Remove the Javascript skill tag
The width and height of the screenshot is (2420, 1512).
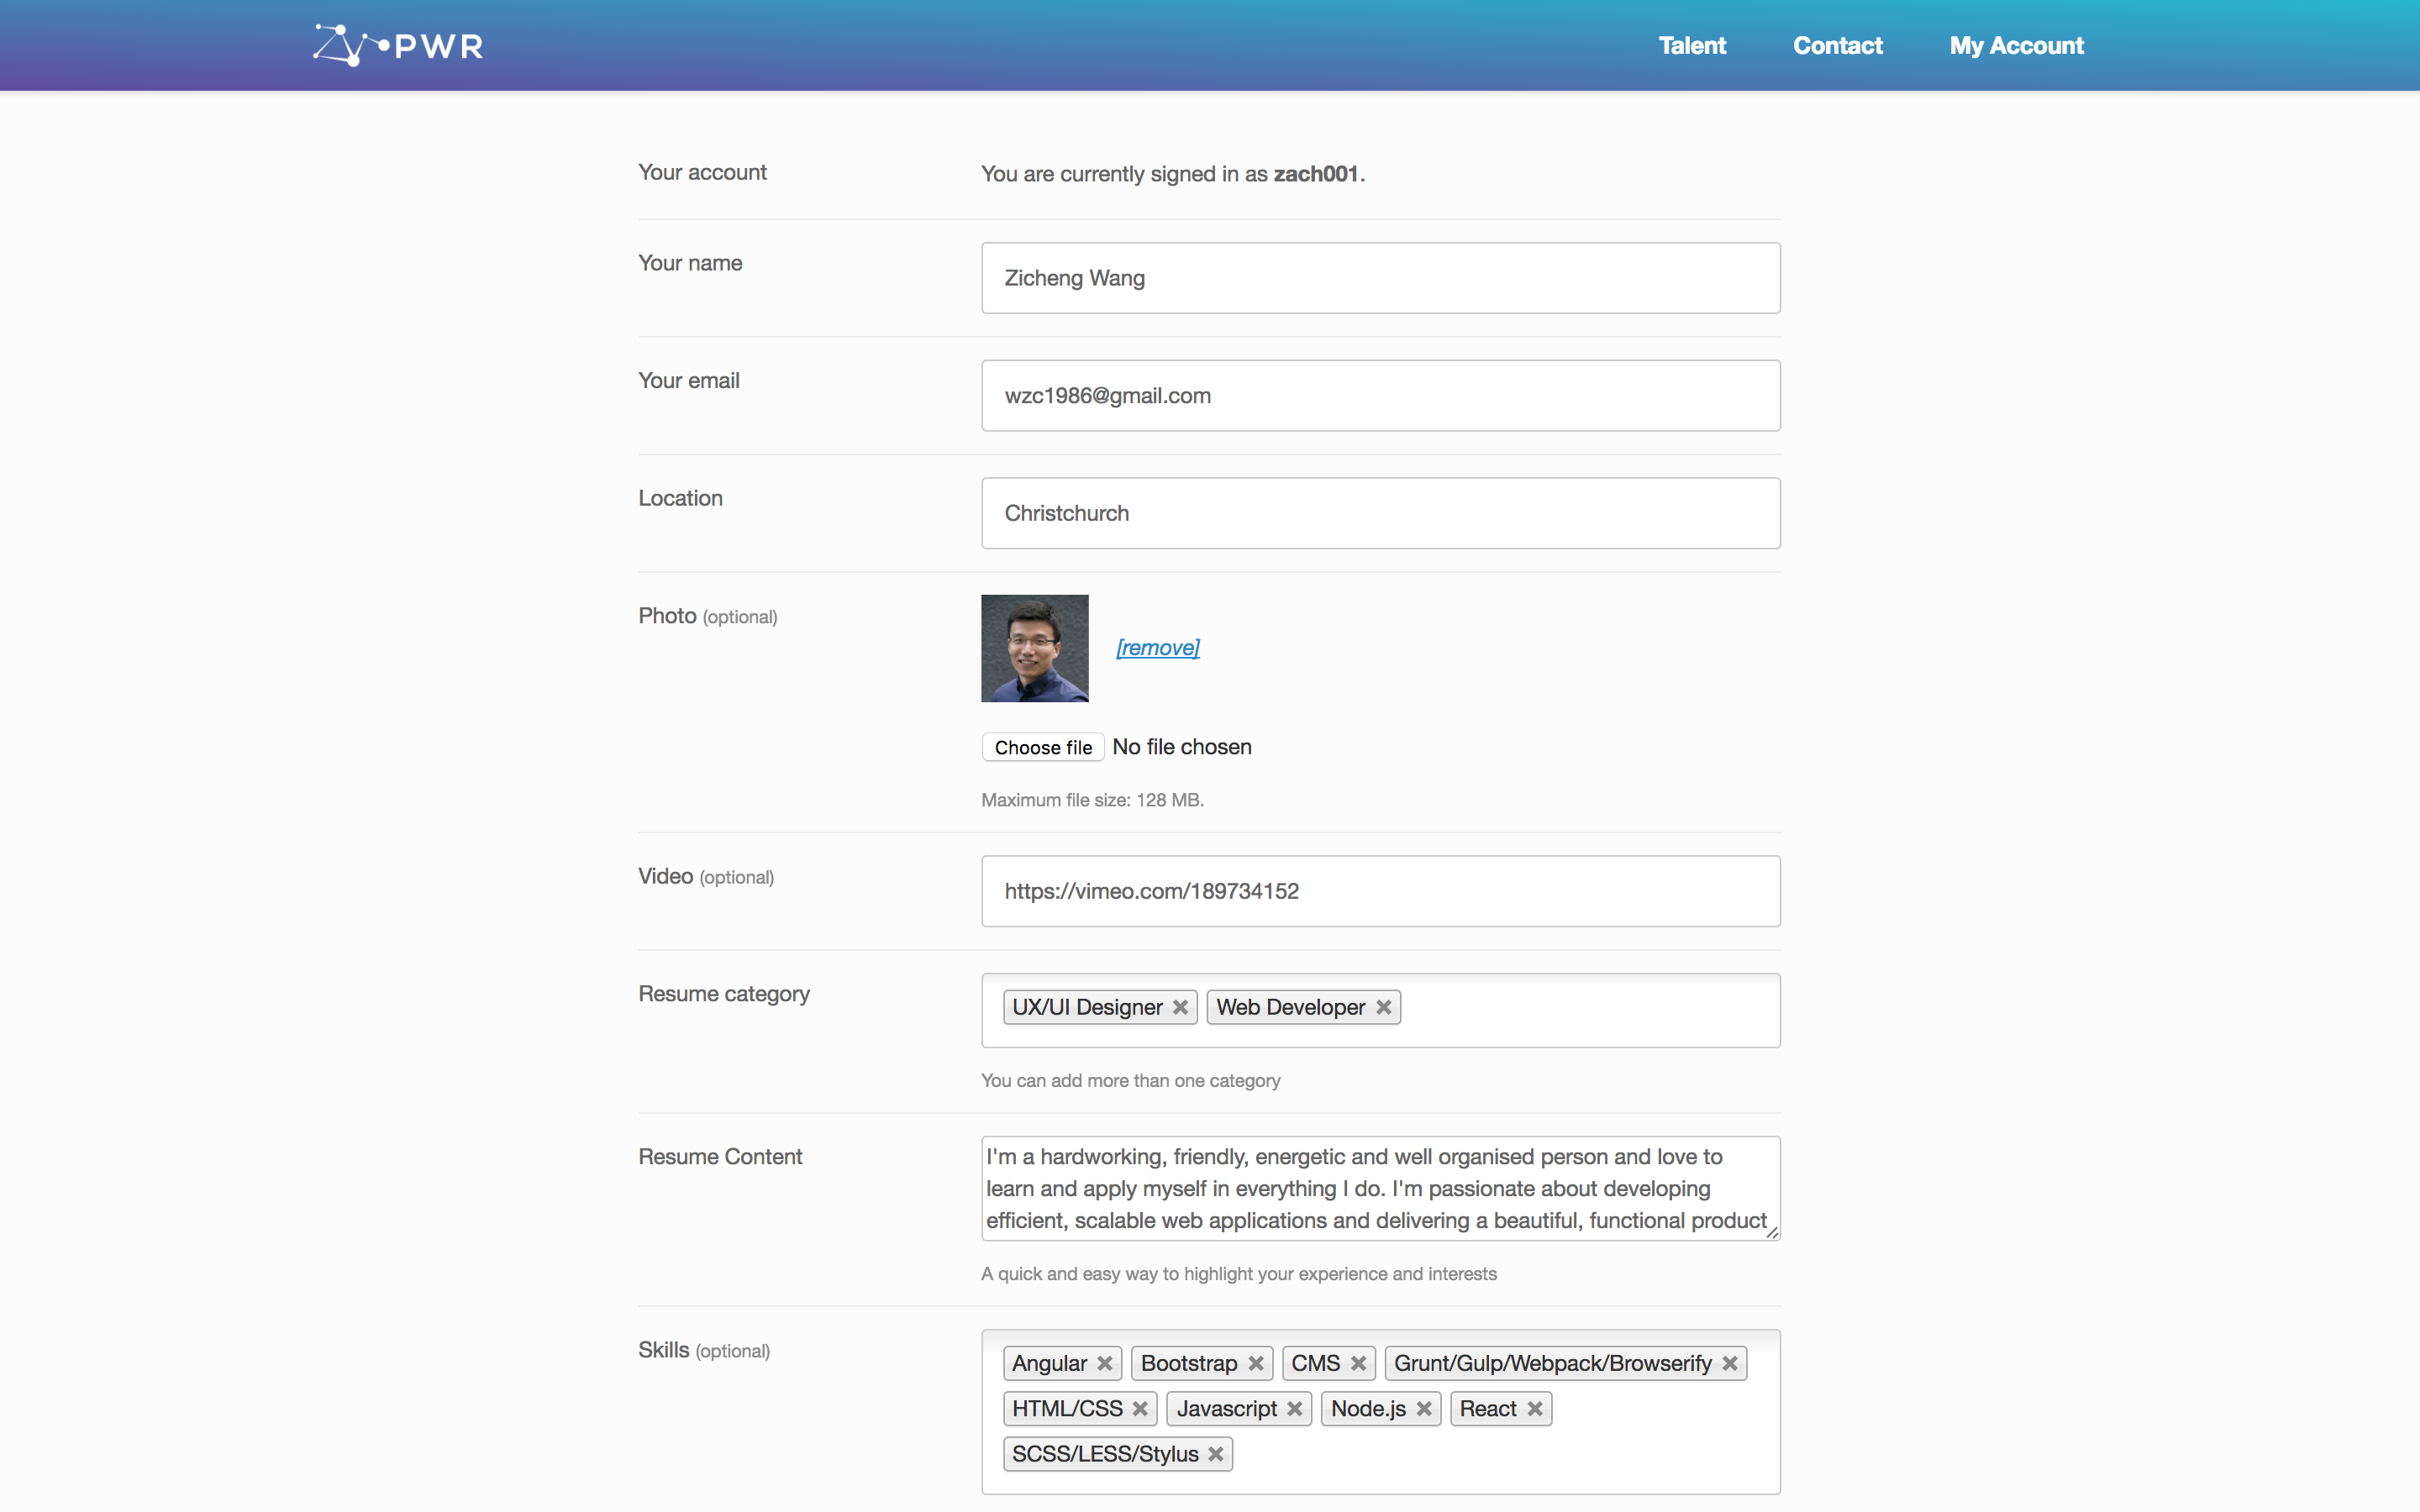click(x=1294, y=1408)
